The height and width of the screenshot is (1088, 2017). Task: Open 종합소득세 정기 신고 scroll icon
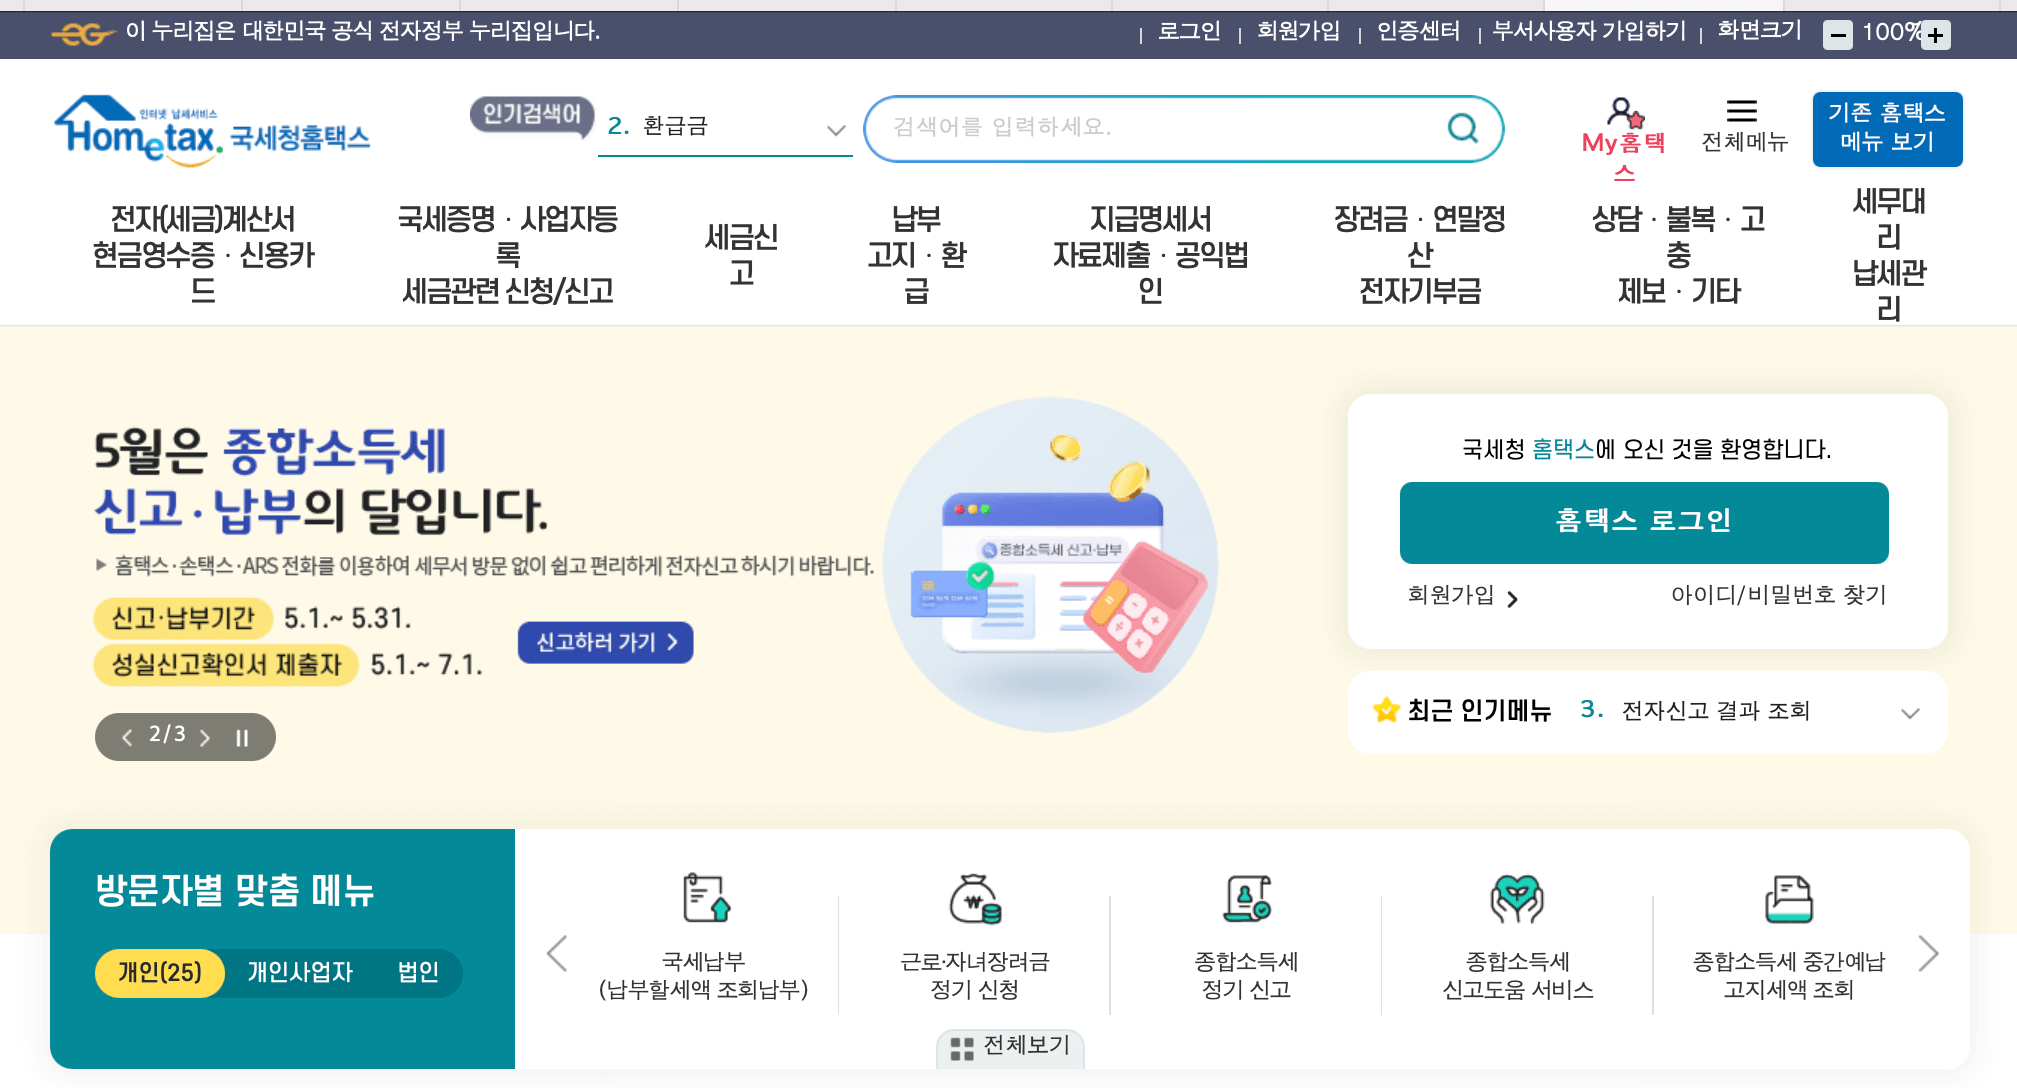1246,900
